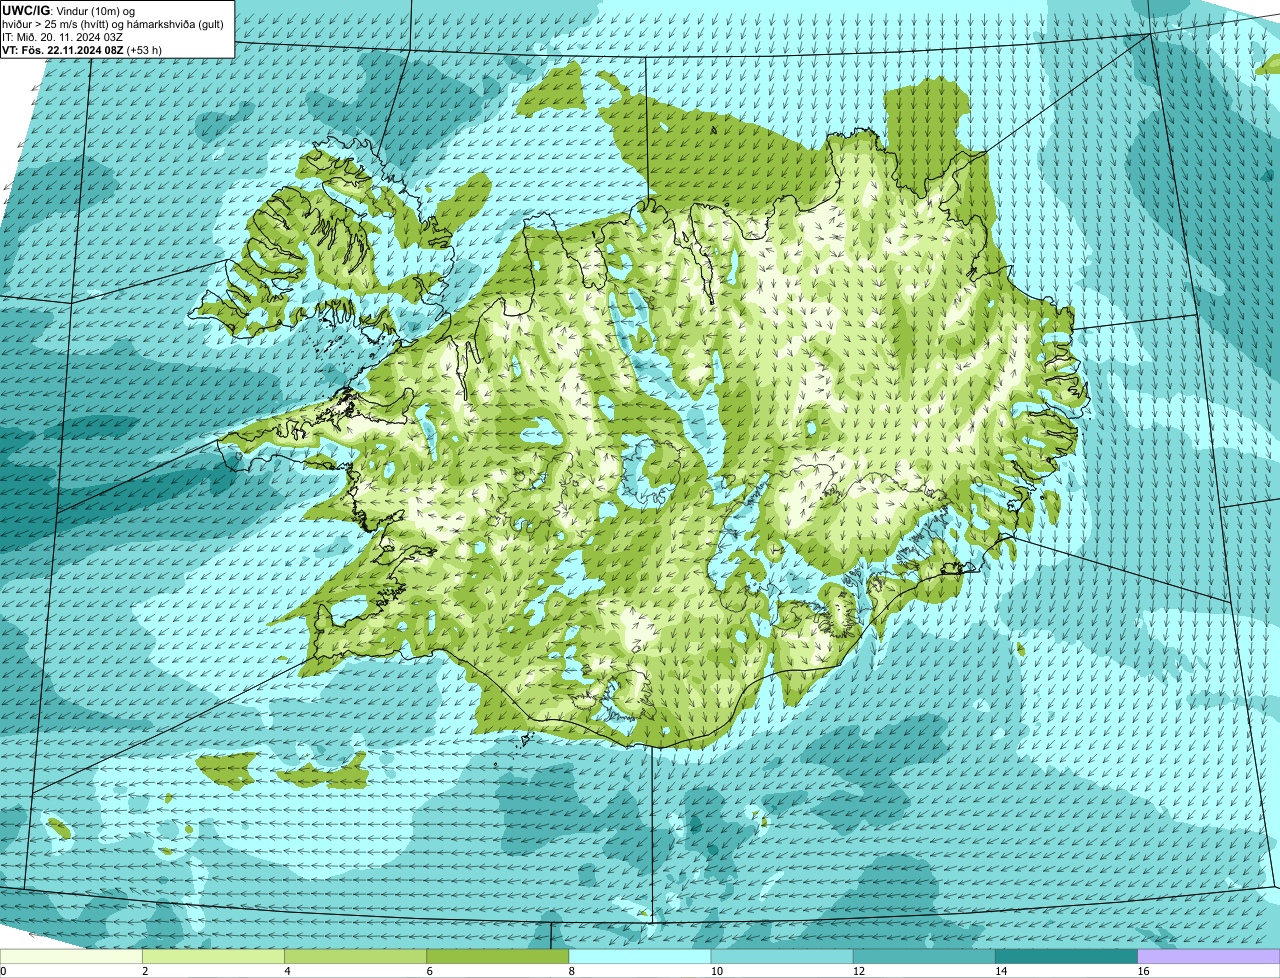
Task: Click the '8' label on the color scale
Action: 571,971
